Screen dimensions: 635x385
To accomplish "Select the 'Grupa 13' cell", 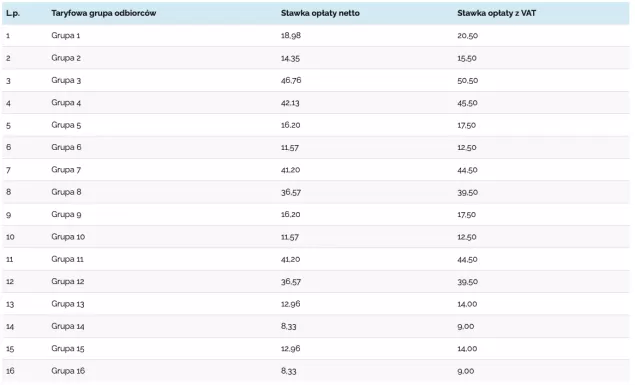I will (67, 304).
